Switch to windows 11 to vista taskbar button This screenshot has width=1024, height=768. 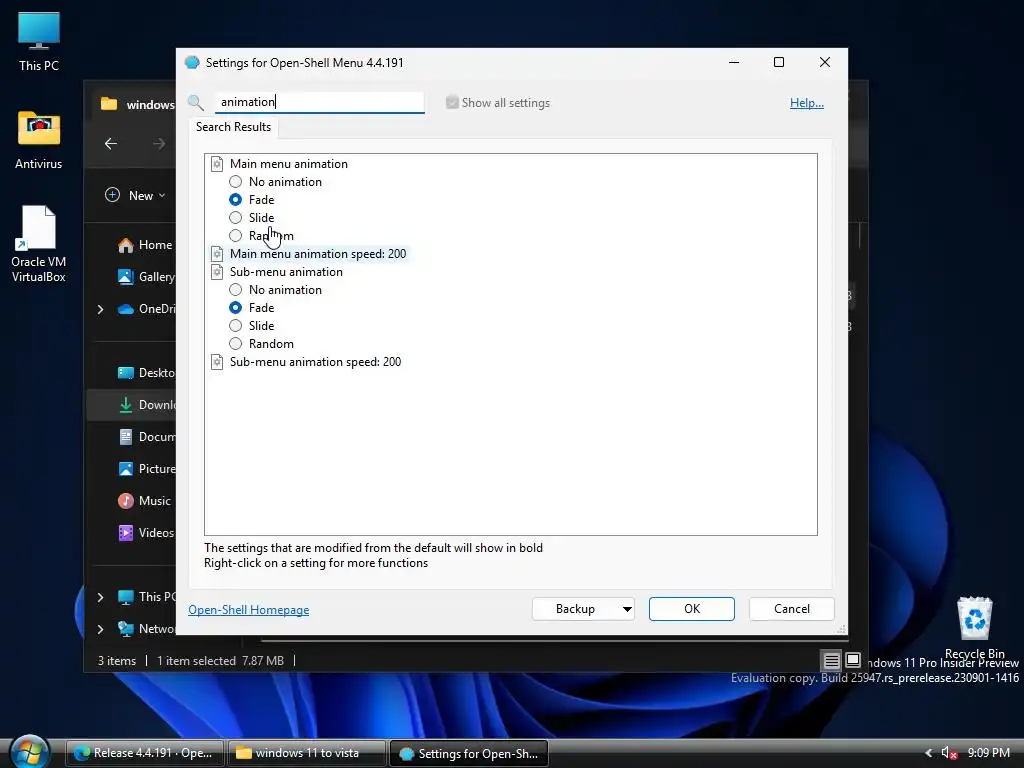307,753
